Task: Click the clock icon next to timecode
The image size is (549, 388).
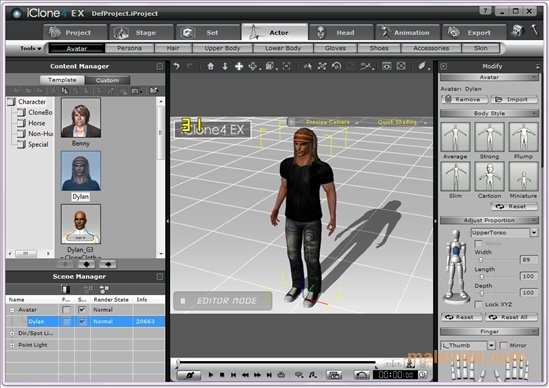Action: click(422, 375)
